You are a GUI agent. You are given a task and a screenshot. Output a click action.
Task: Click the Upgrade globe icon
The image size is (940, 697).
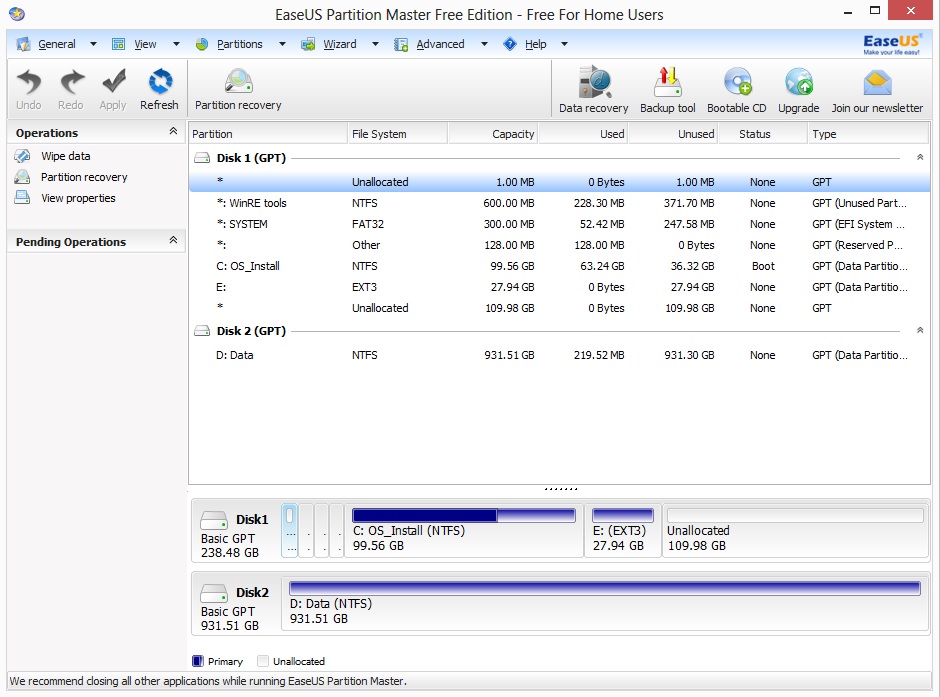pyautogui.click(x=799, y=82)
